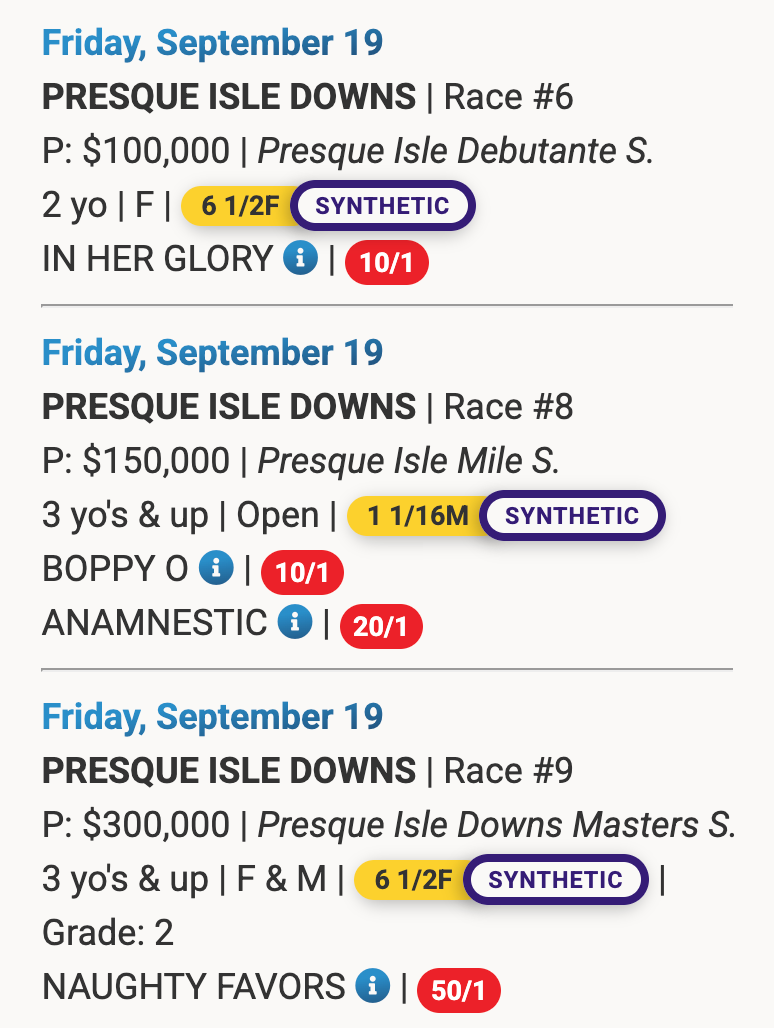Show info for ANAMNESTIC via its icon

(x=294, y=623)
